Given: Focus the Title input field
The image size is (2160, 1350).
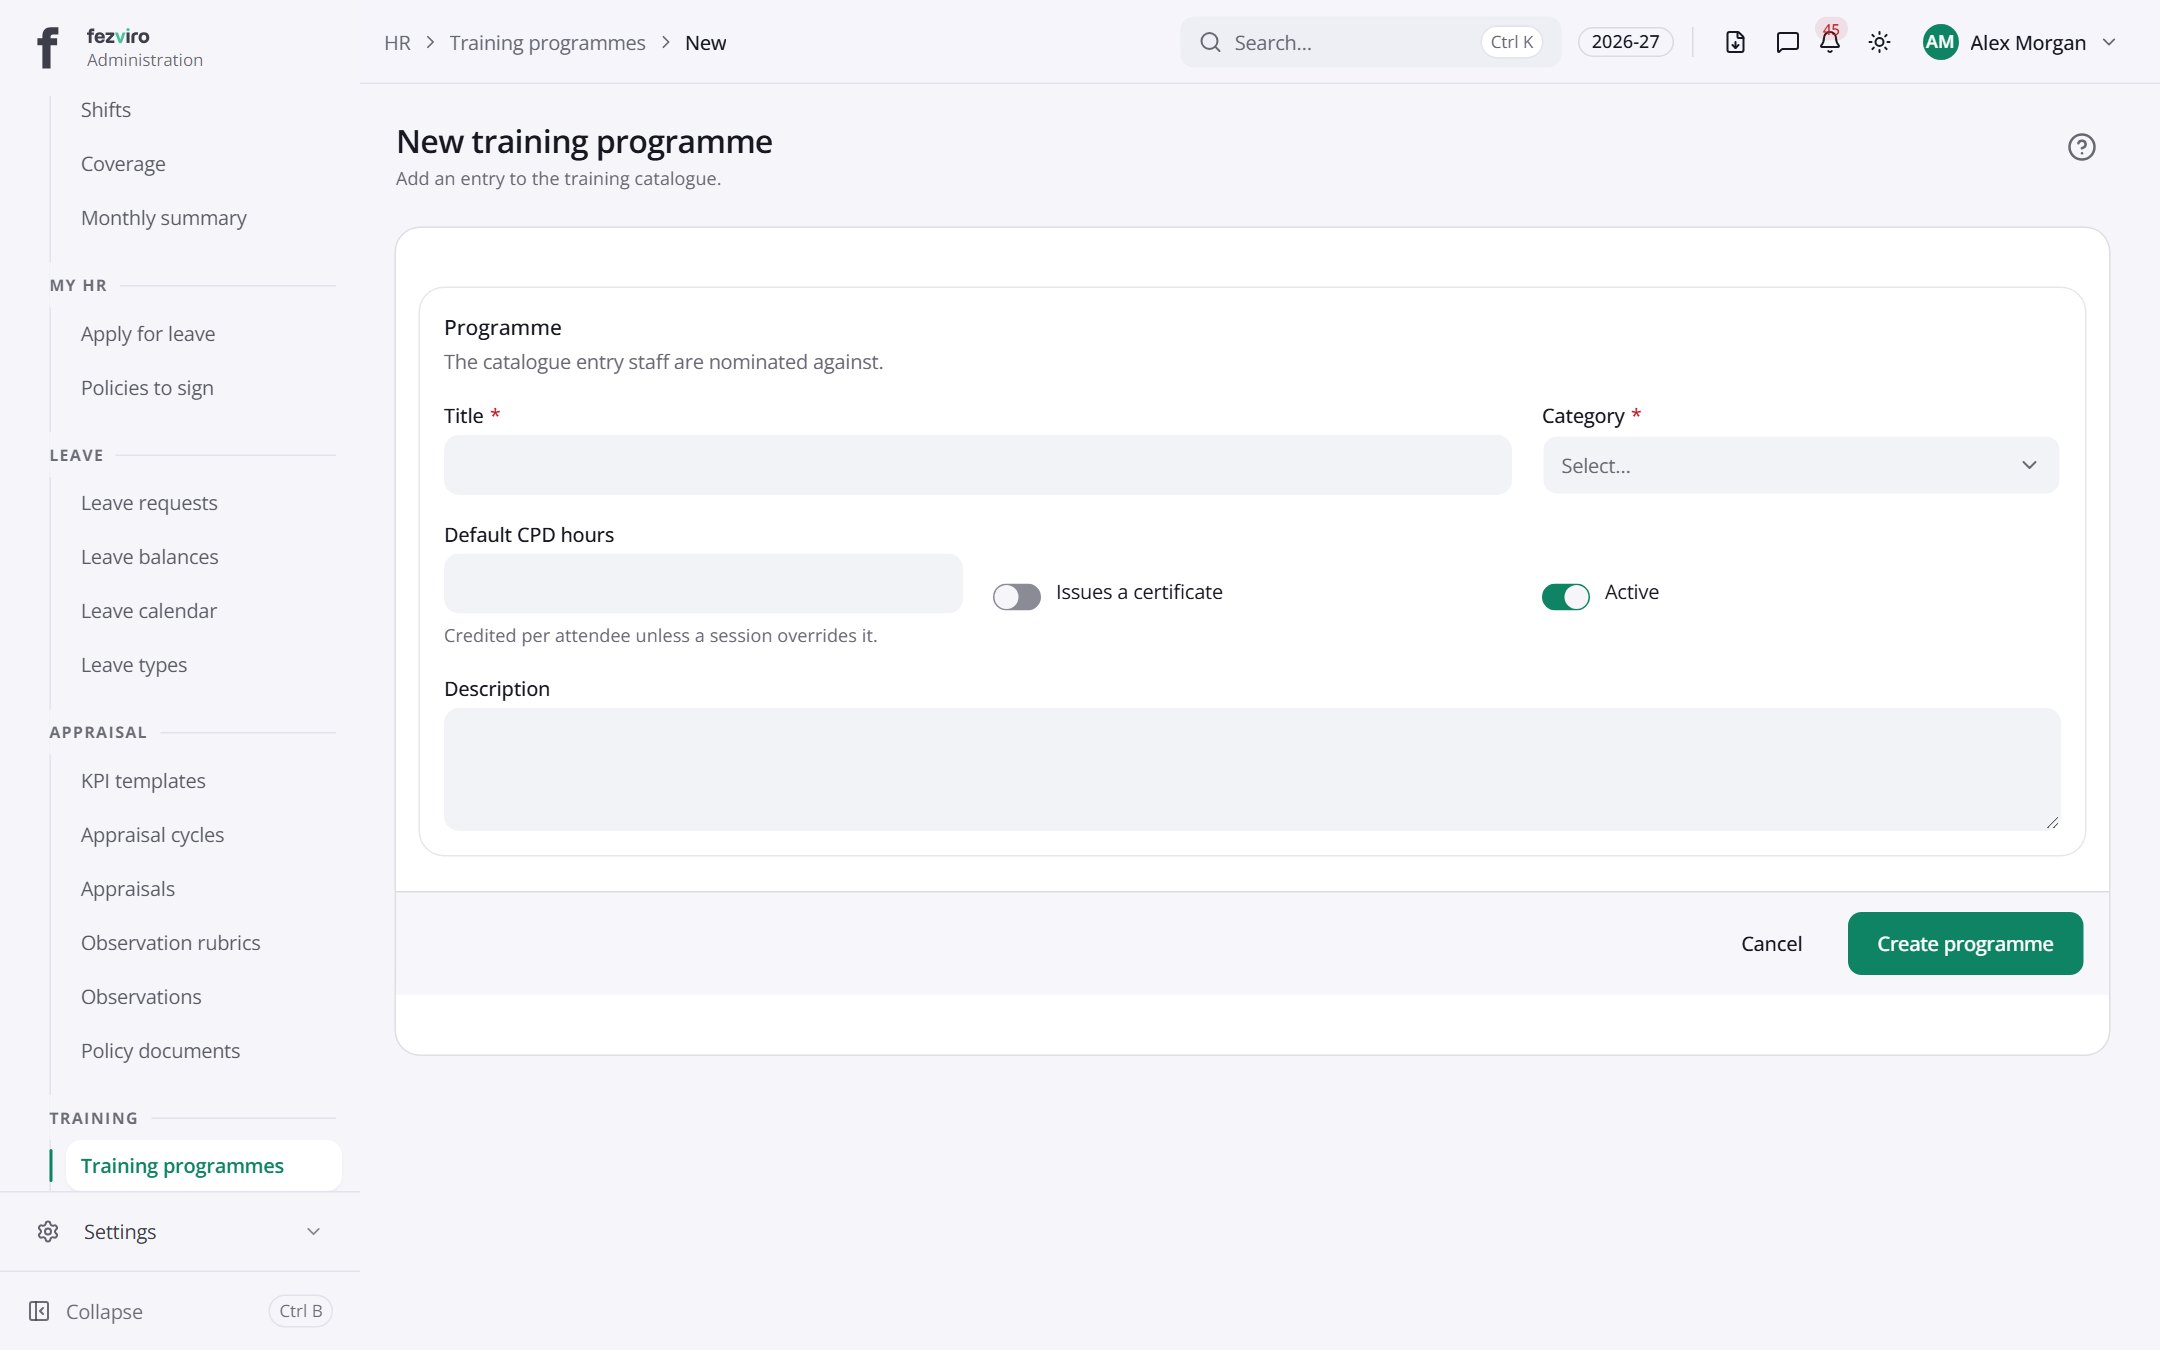Looking at the screenshot, I should pos(977,465).
